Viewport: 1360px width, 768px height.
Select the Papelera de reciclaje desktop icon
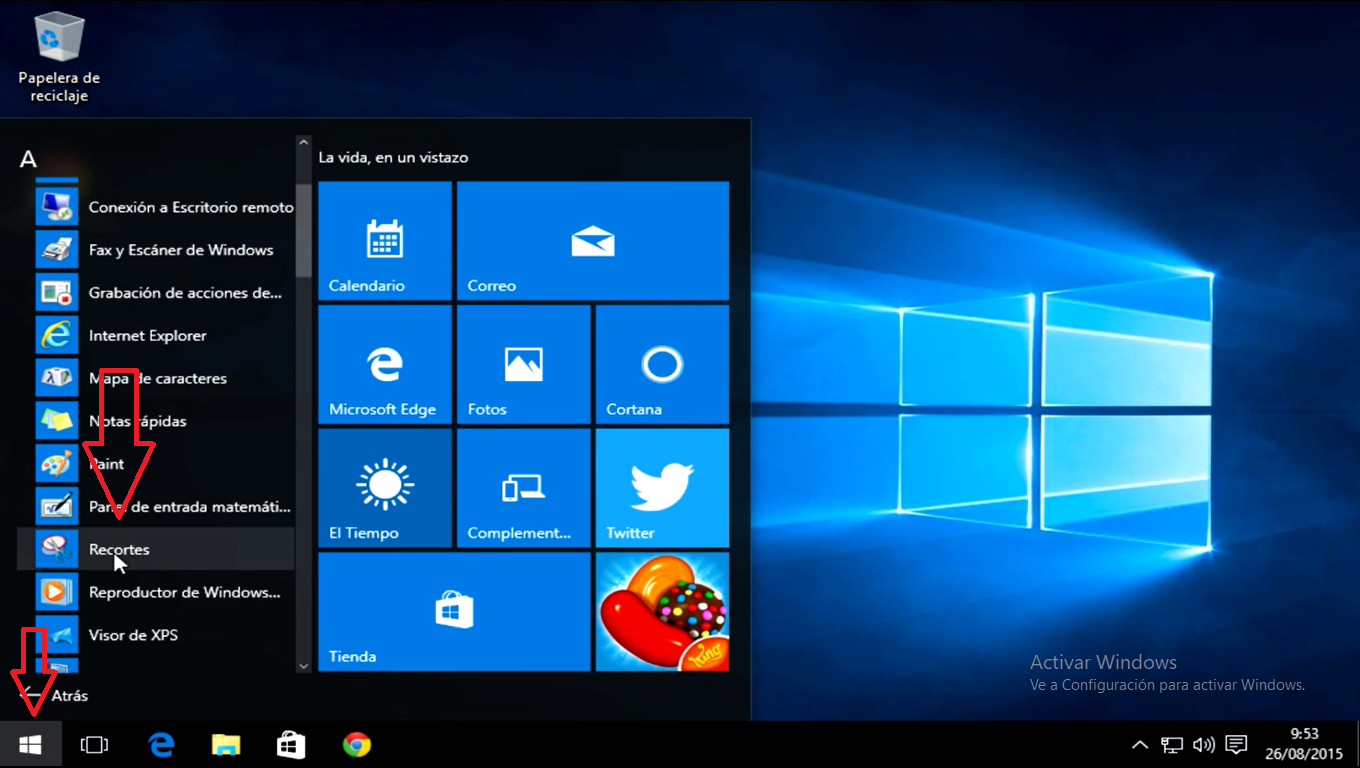click(x=59, y=56)
